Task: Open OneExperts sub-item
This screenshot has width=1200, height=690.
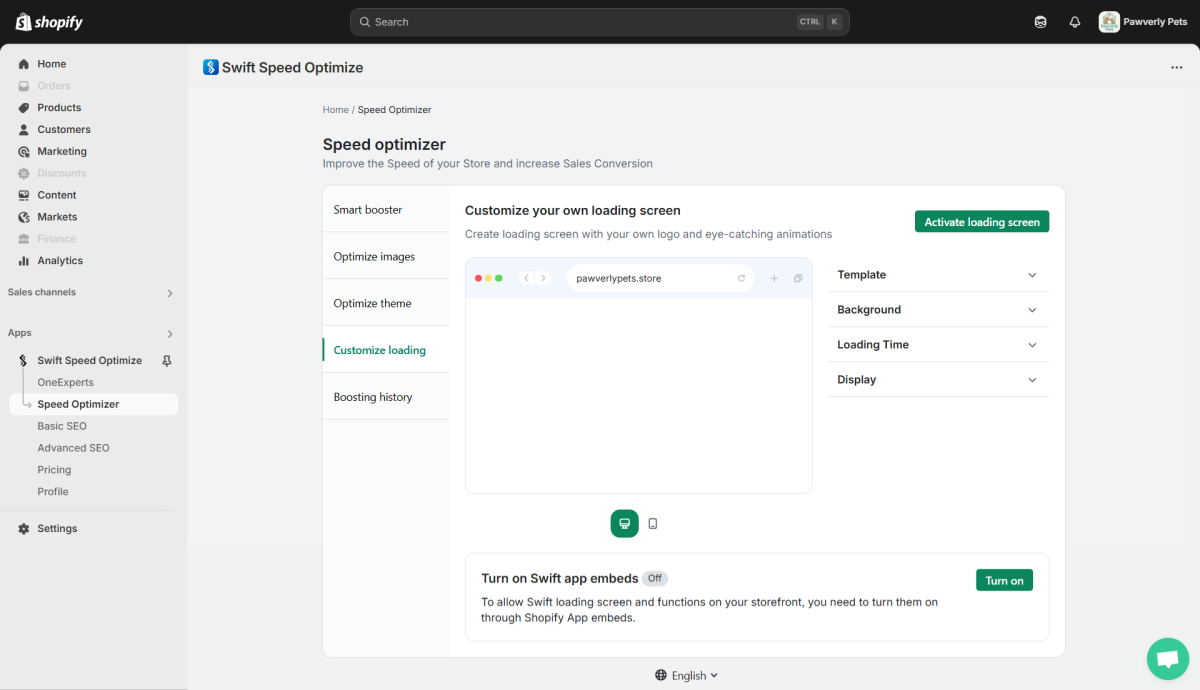Action: (x=66, y=383)
